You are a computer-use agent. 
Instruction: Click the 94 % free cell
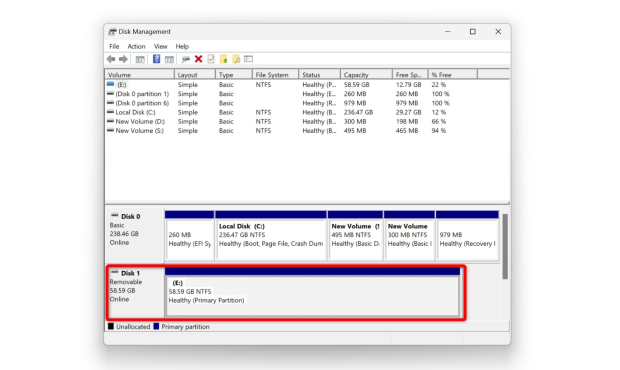439,130
